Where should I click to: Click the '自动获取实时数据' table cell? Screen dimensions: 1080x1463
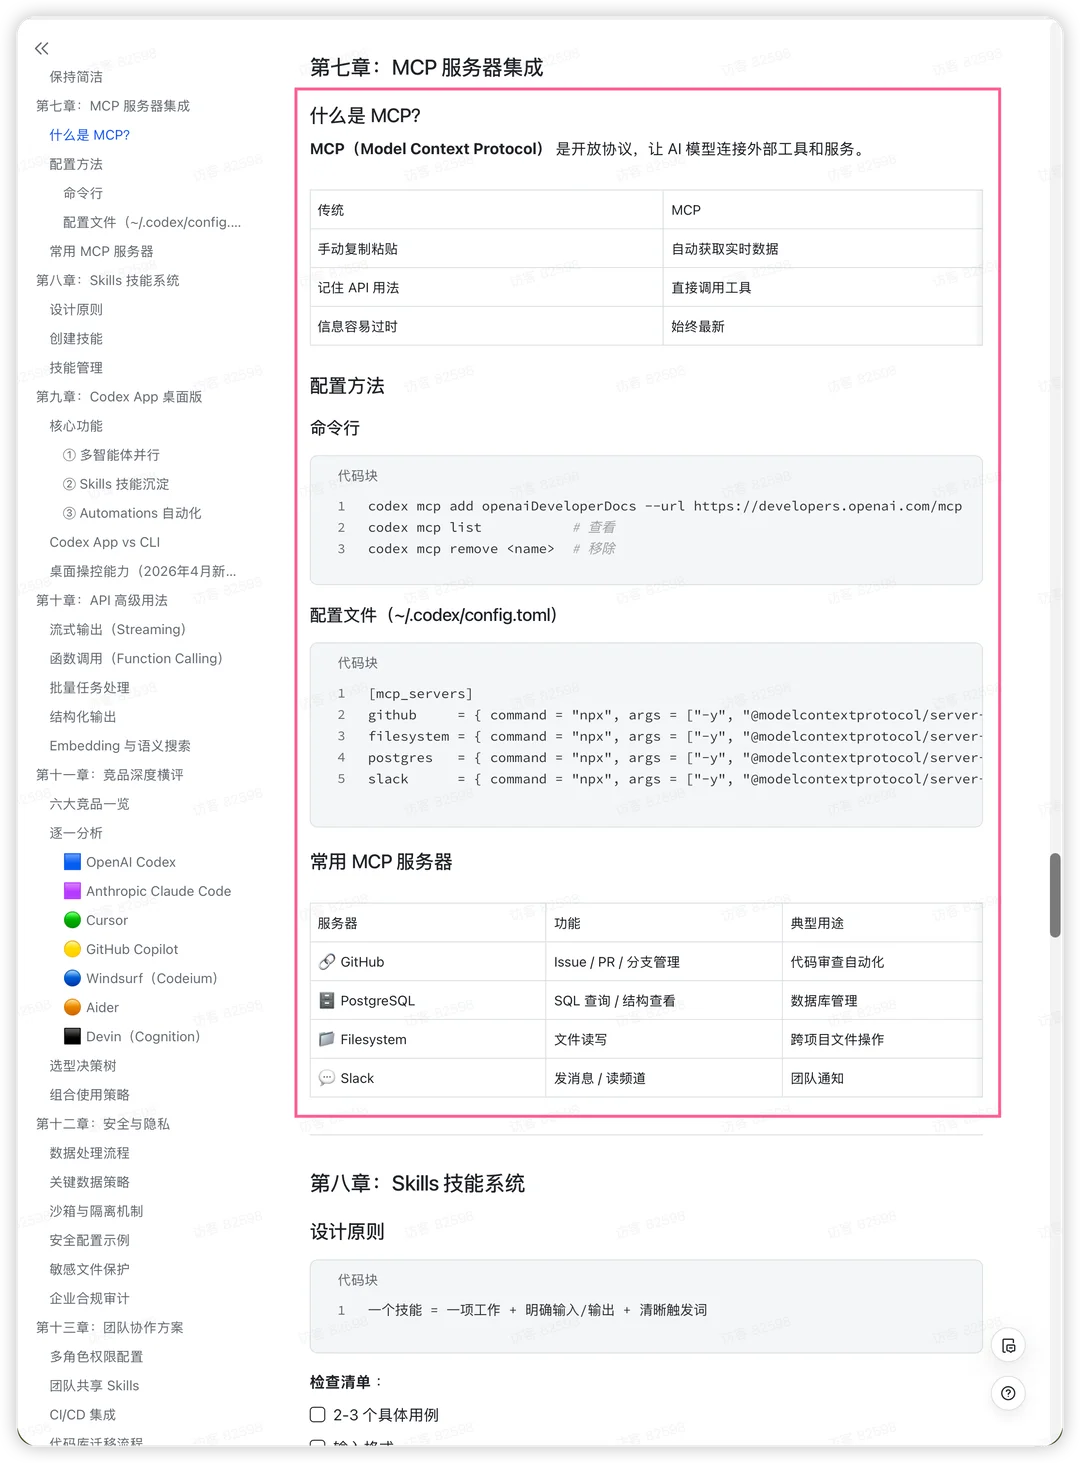[x=822, y=249]
